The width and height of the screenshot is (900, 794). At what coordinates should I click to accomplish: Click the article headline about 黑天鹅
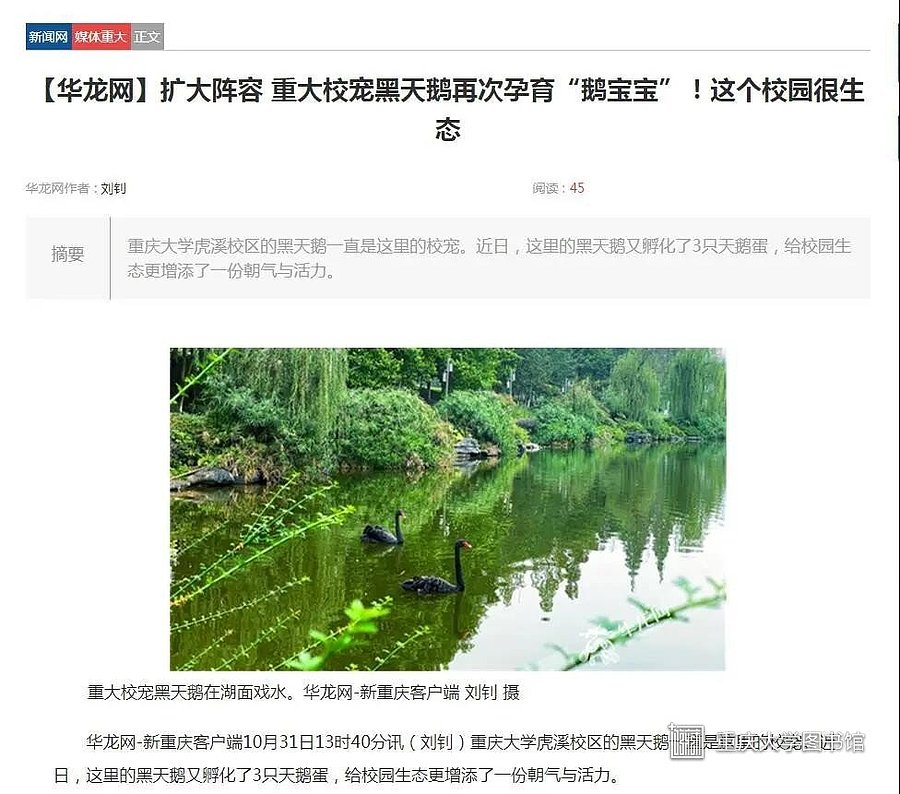449,109
